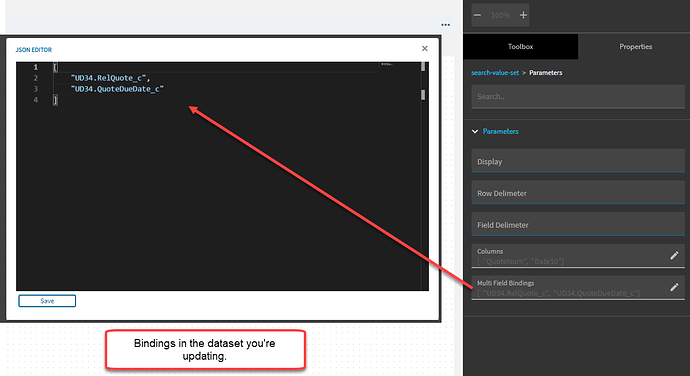This screenshot has width=690, height=376.
Task: Collapse the Parameters section chevron
Action: [475, 131]
